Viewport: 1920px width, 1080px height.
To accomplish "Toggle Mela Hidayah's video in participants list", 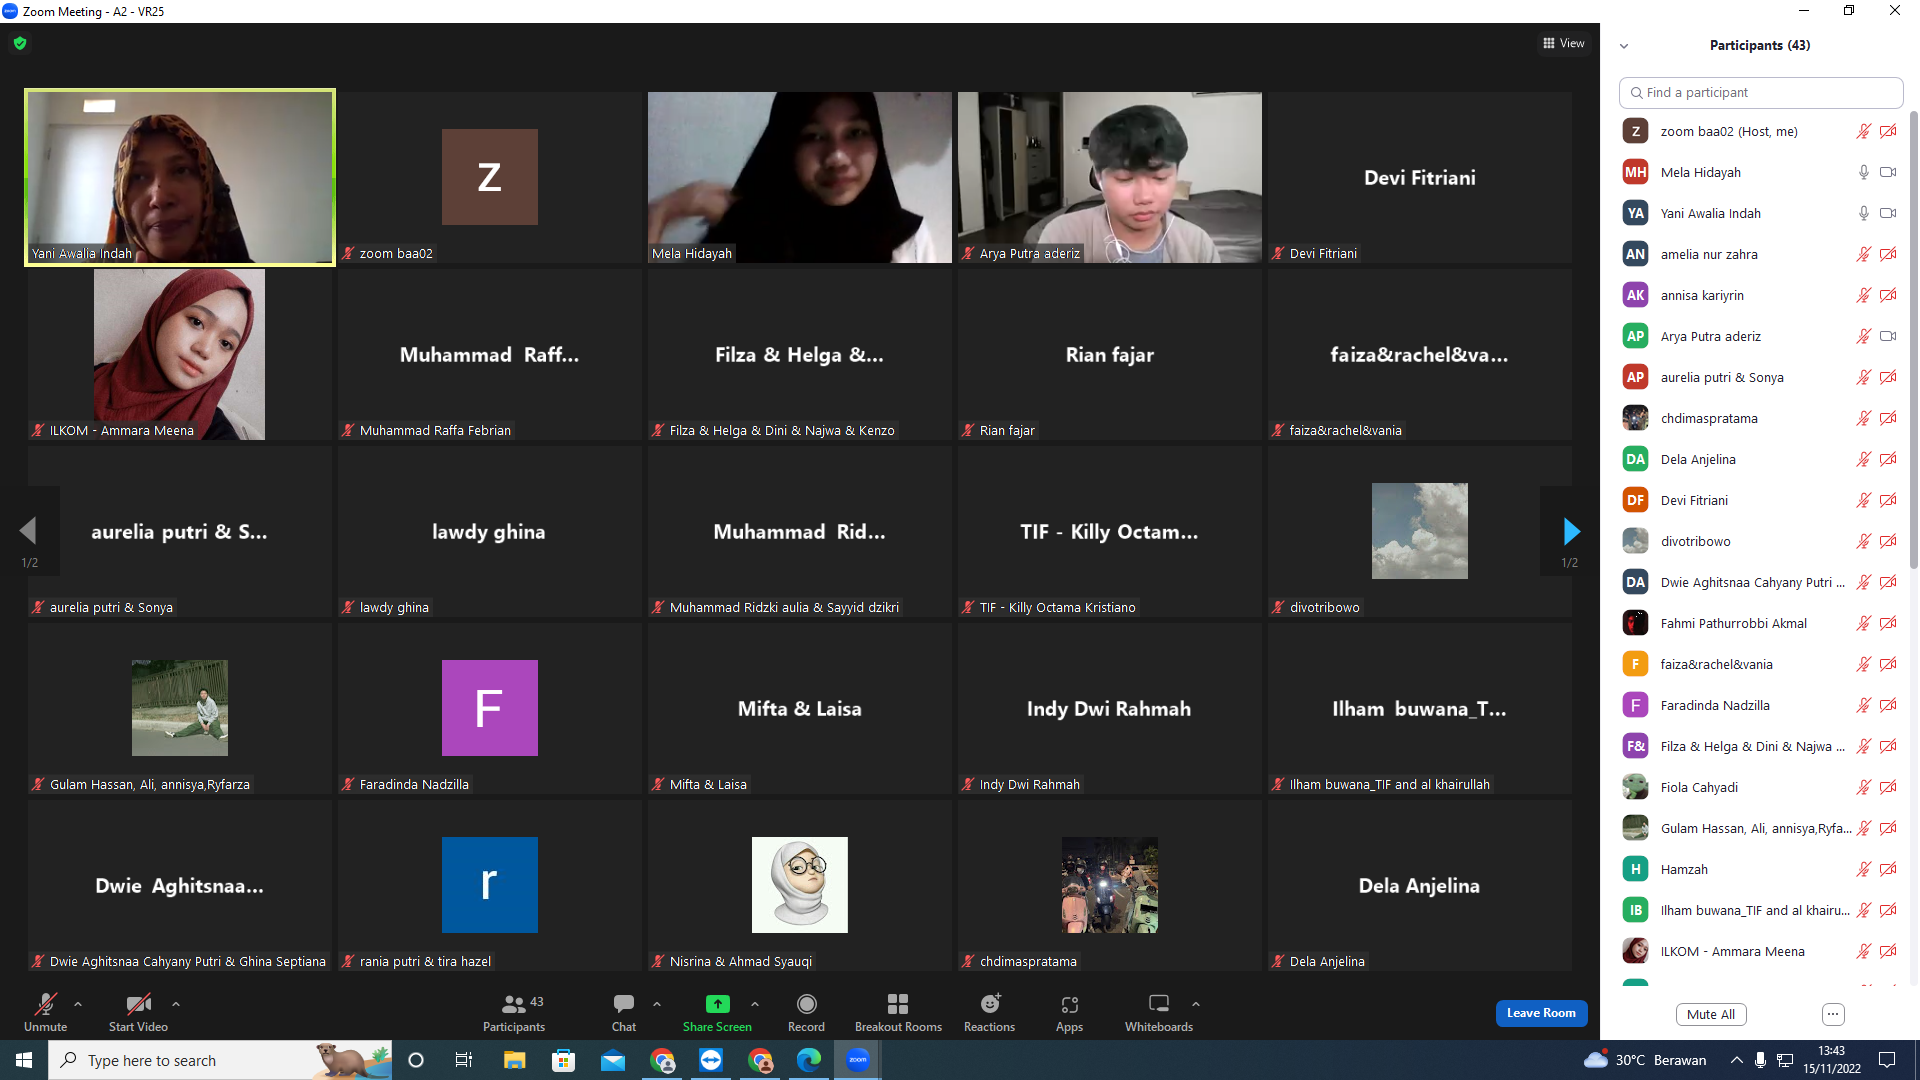I will pos(1888,172).
